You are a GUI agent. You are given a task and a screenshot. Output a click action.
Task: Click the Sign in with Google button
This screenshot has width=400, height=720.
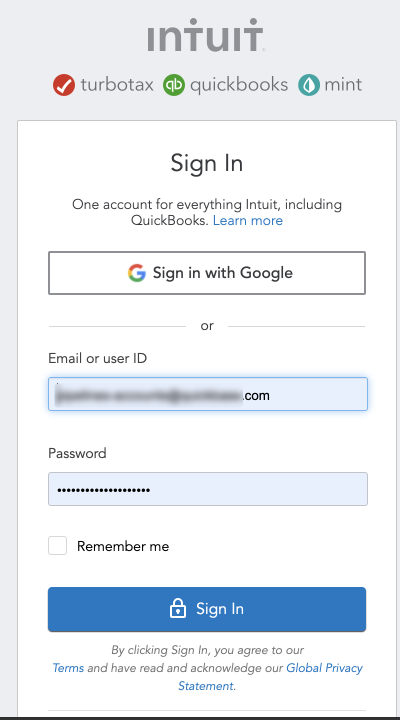(x=207, y=273)
